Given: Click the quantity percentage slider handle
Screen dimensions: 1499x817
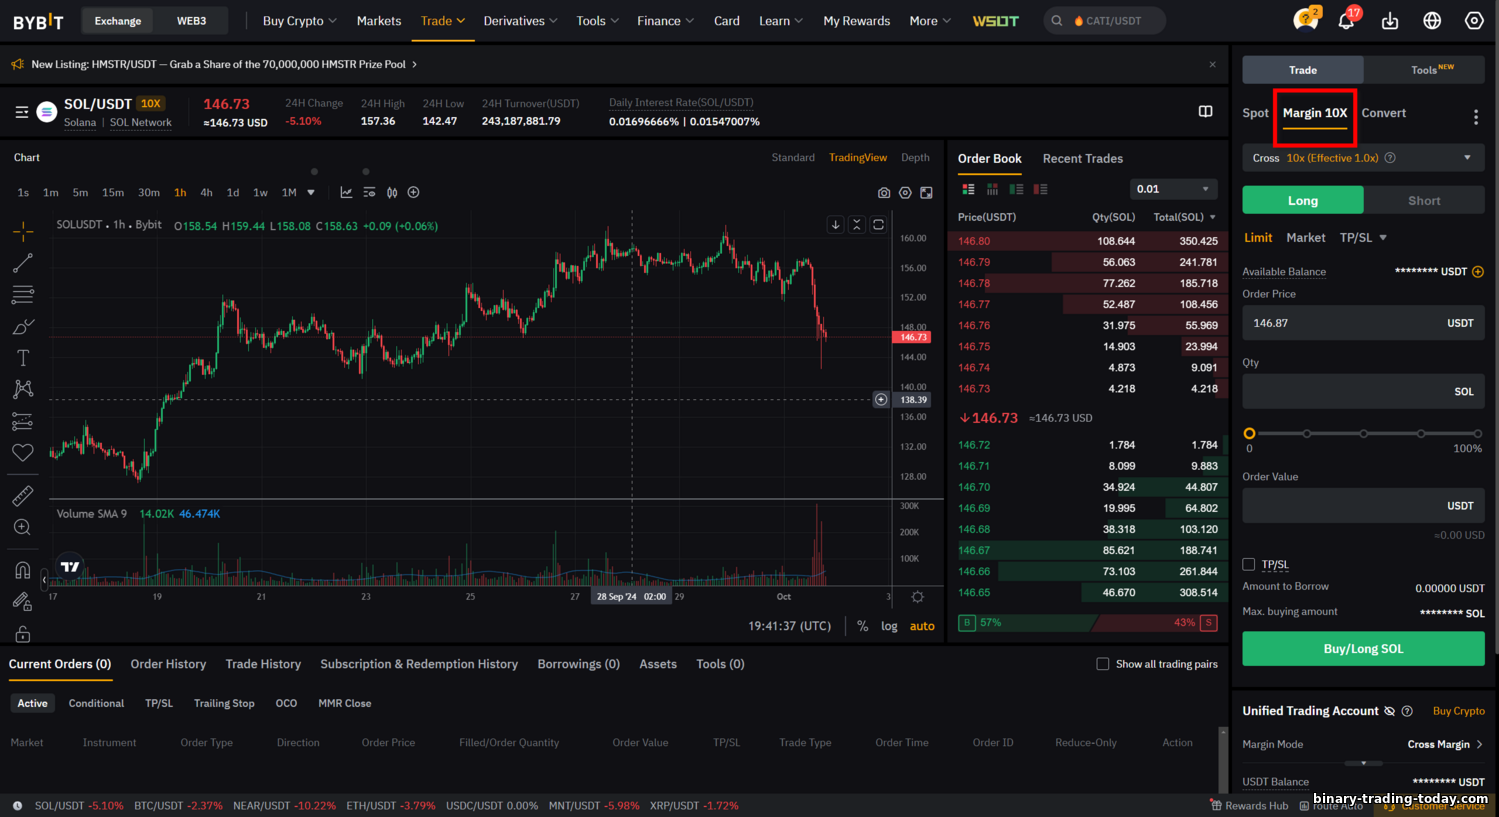Looking at the screenshot, I should pyautogui.click(x=1249, y=433).
